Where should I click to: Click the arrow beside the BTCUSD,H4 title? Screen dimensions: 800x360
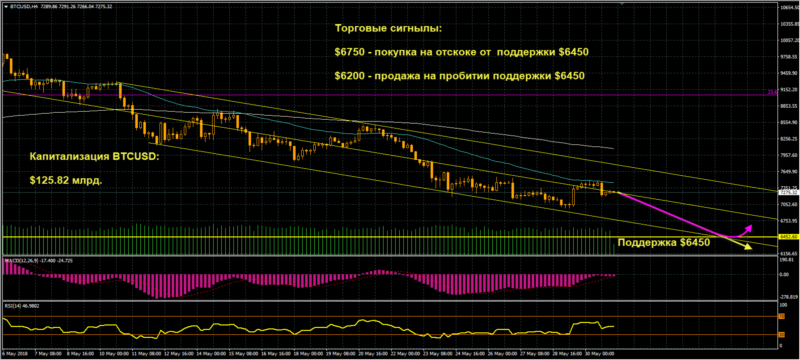click(x=6, y=6)
